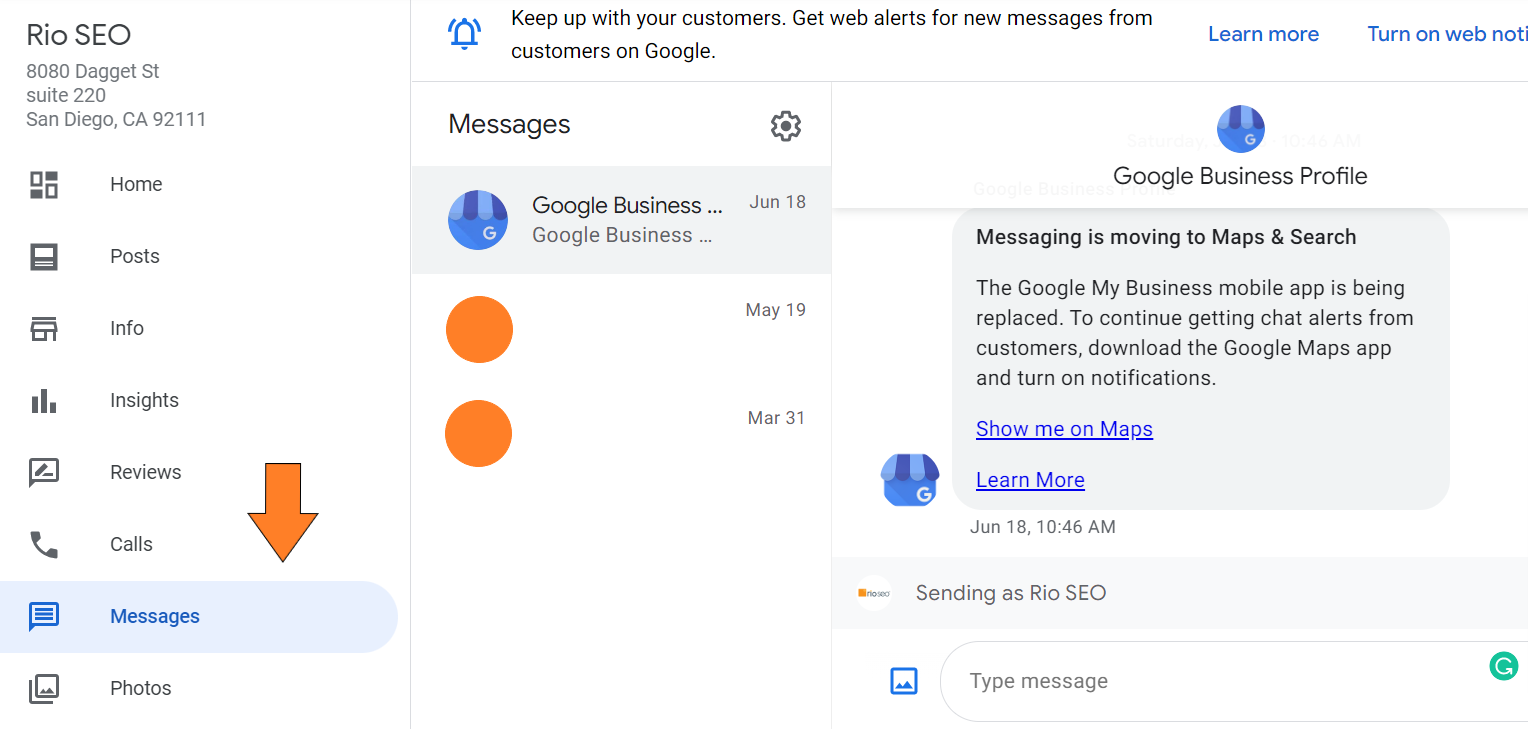Open the Learn More chat link
The width and height of the screenshot is (1528, 729).
[x=1030, y=480]
